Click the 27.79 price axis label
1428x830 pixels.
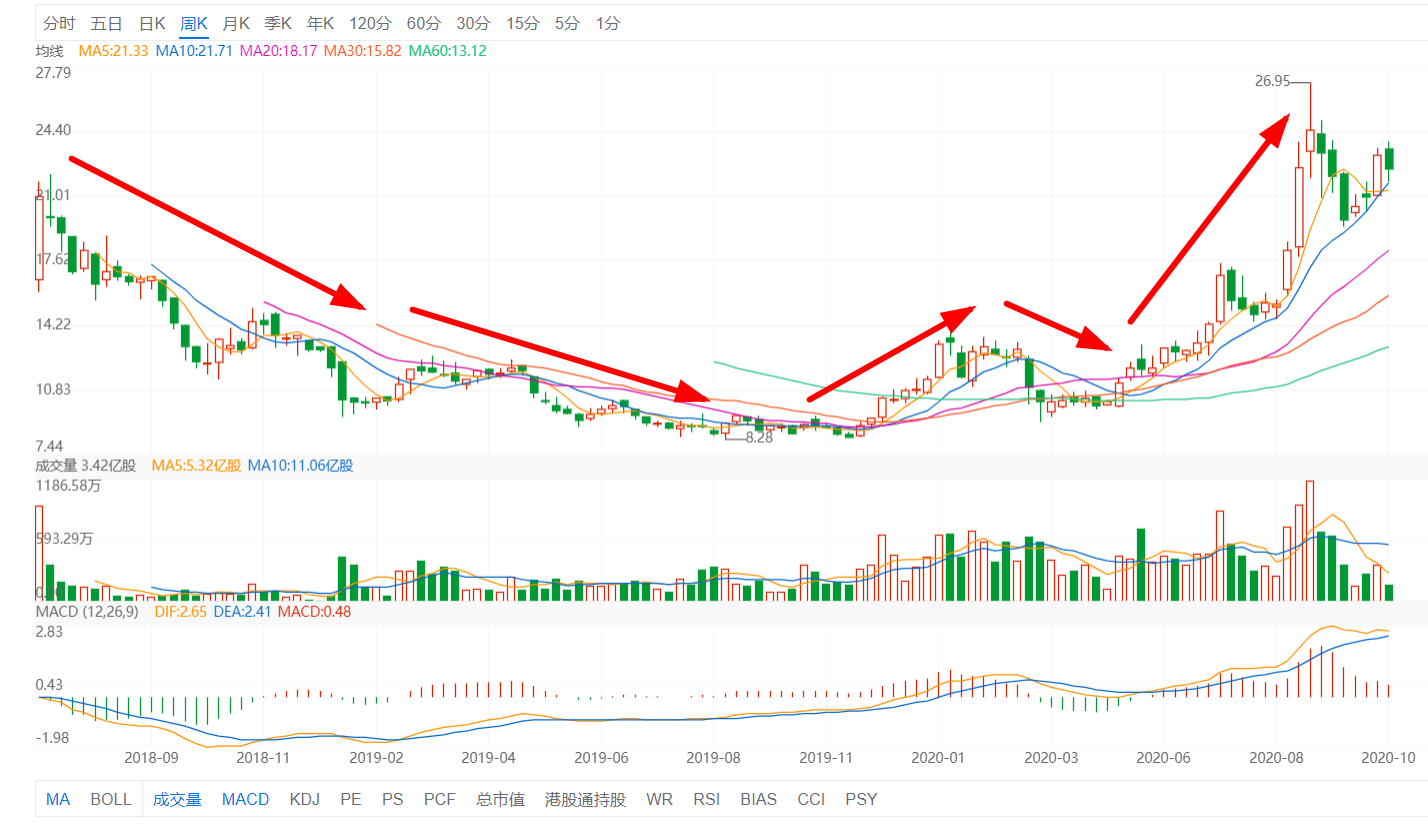[x=53, y=73]
